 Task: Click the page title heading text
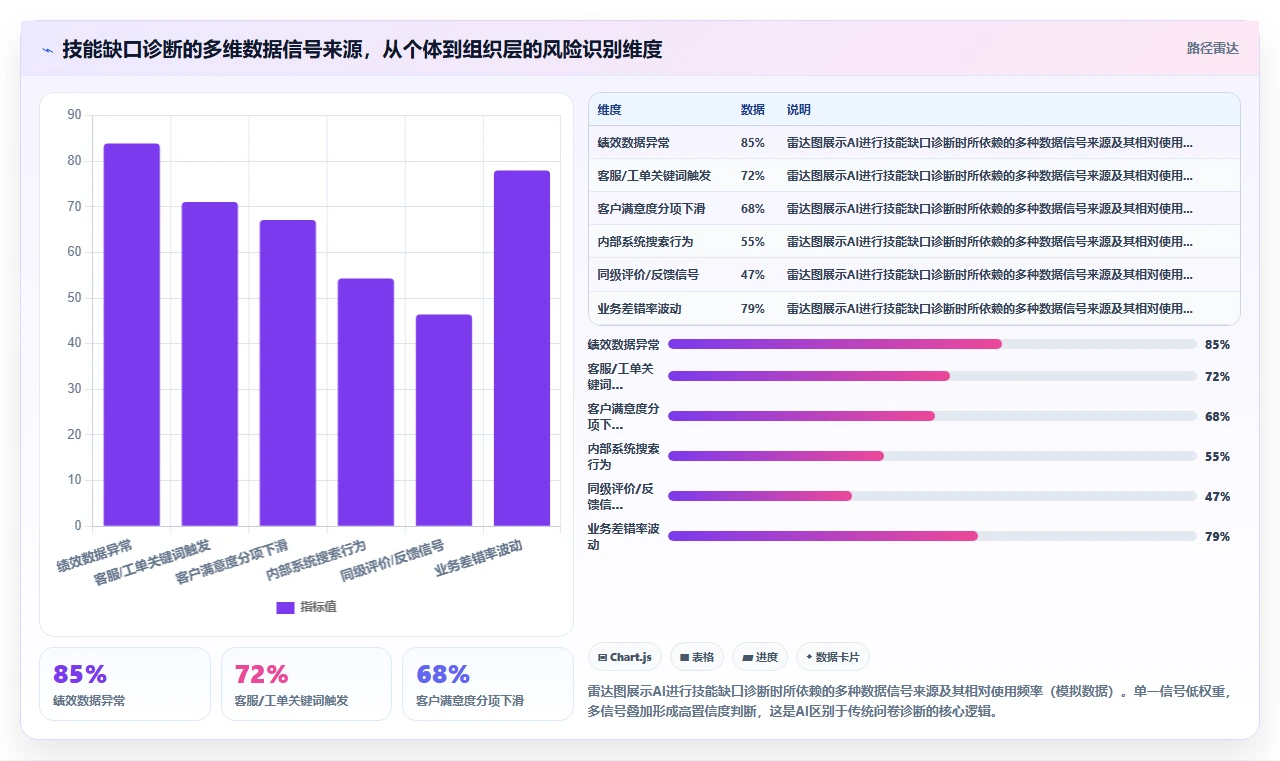coord(362,49)
